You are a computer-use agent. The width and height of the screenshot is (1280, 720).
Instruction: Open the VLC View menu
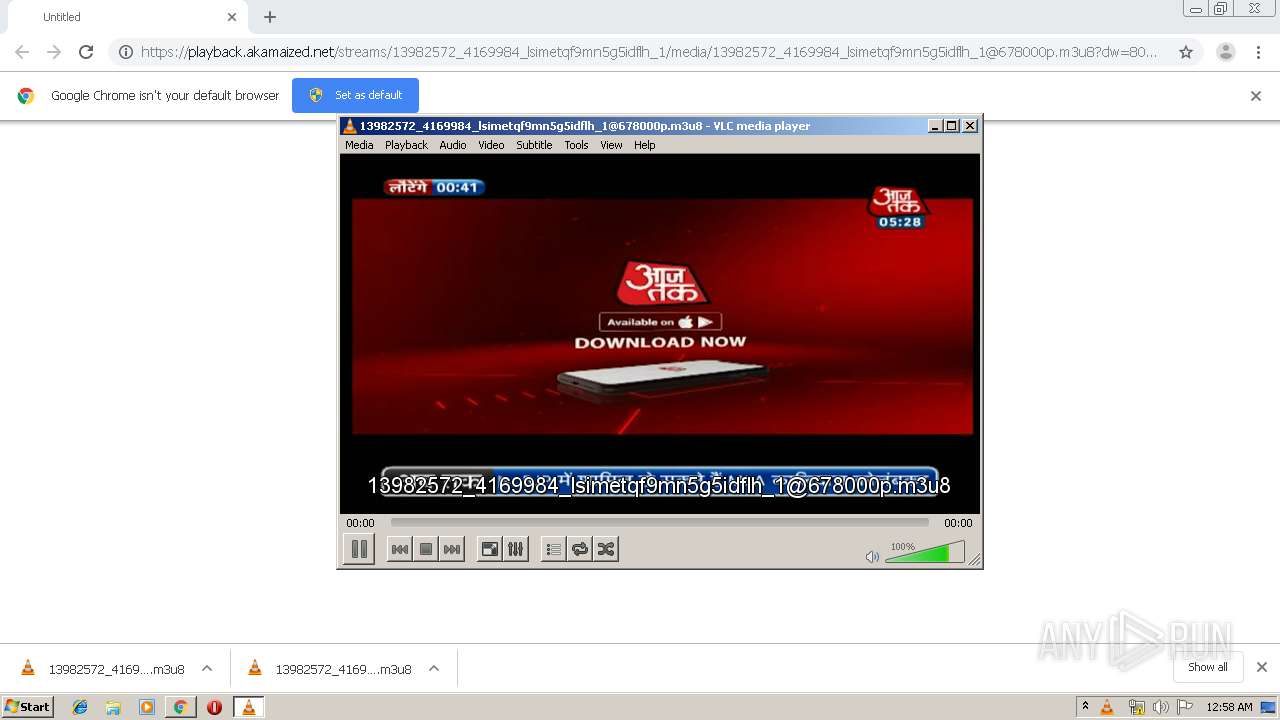click(x=611, y=145)
